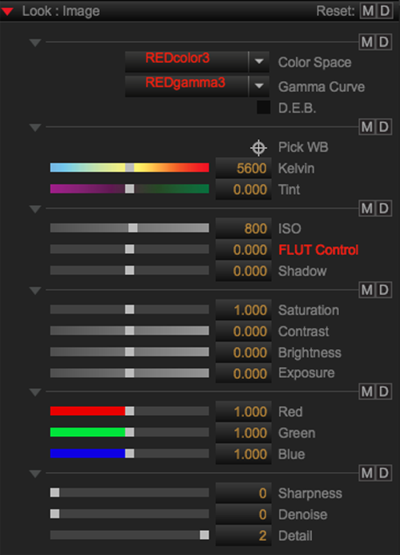400x555 pixels.
Task: Collapse the Look : Image panel red triangle
Action: pos(7,12)
